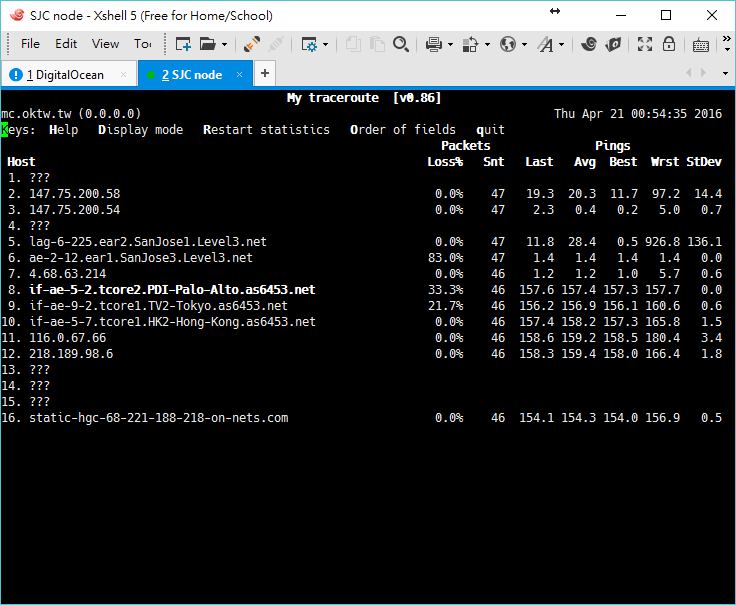Click the virtual keyboard icon
The height and width of the screenshot is (605, 736).
[x=701, y=46]
